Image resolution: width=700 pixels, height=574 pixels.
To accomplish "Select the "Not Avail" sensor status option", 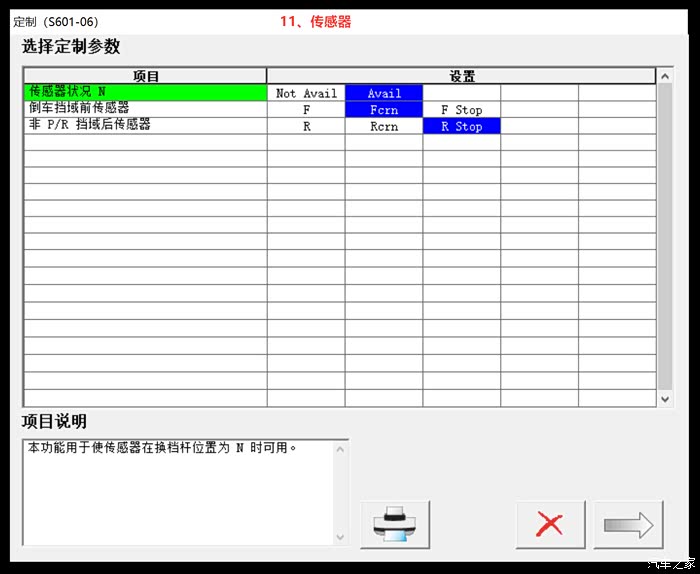I will (306, 93).
